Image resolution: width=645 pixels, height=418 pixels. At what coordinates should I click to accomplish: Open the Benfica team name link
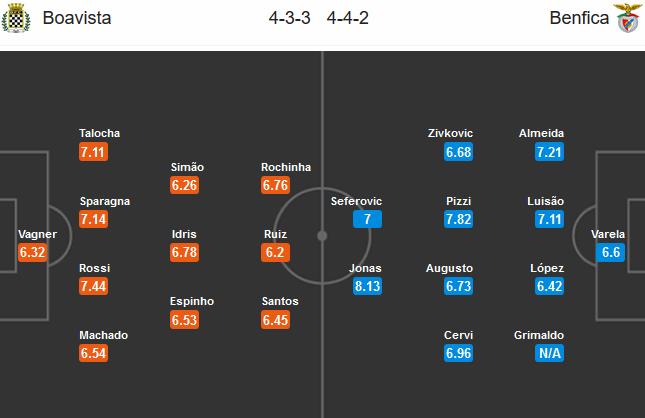[579, 18]
